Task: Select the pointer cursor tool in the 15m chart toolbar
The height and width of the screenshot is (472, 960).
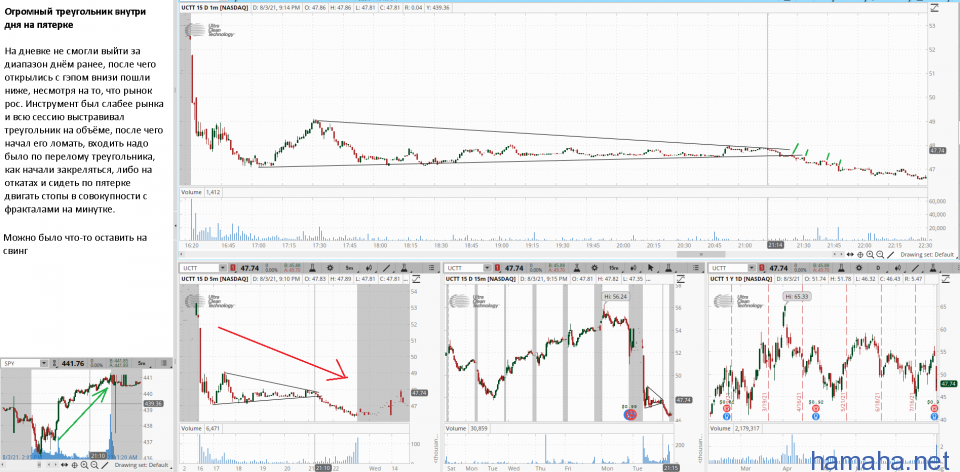Action: 650,268
